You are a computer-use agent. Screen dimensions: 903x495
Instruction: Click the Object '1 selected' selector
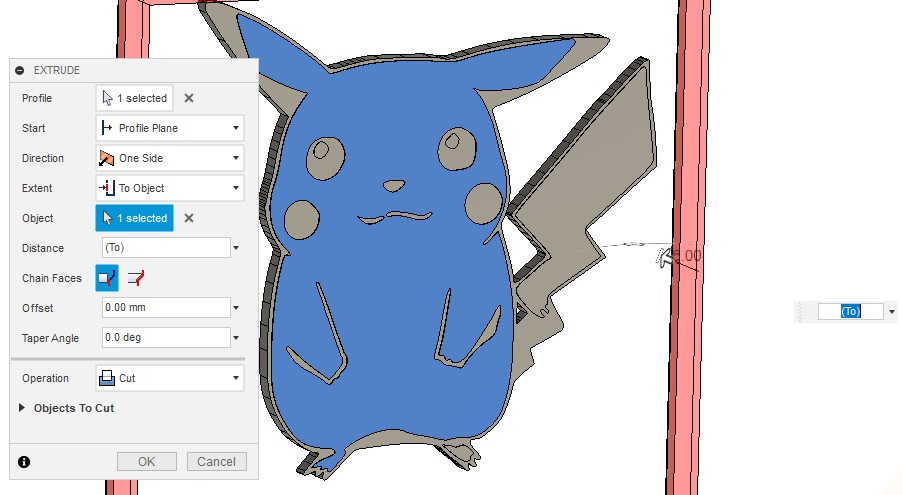point(134,218)
